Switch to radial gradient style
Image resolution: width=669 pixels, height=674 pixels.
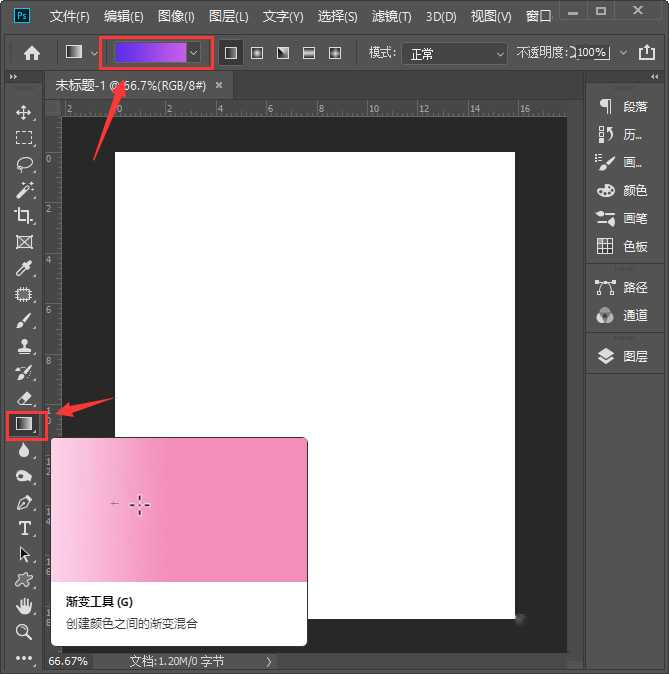pyautogui.click(x=257, y=53)
